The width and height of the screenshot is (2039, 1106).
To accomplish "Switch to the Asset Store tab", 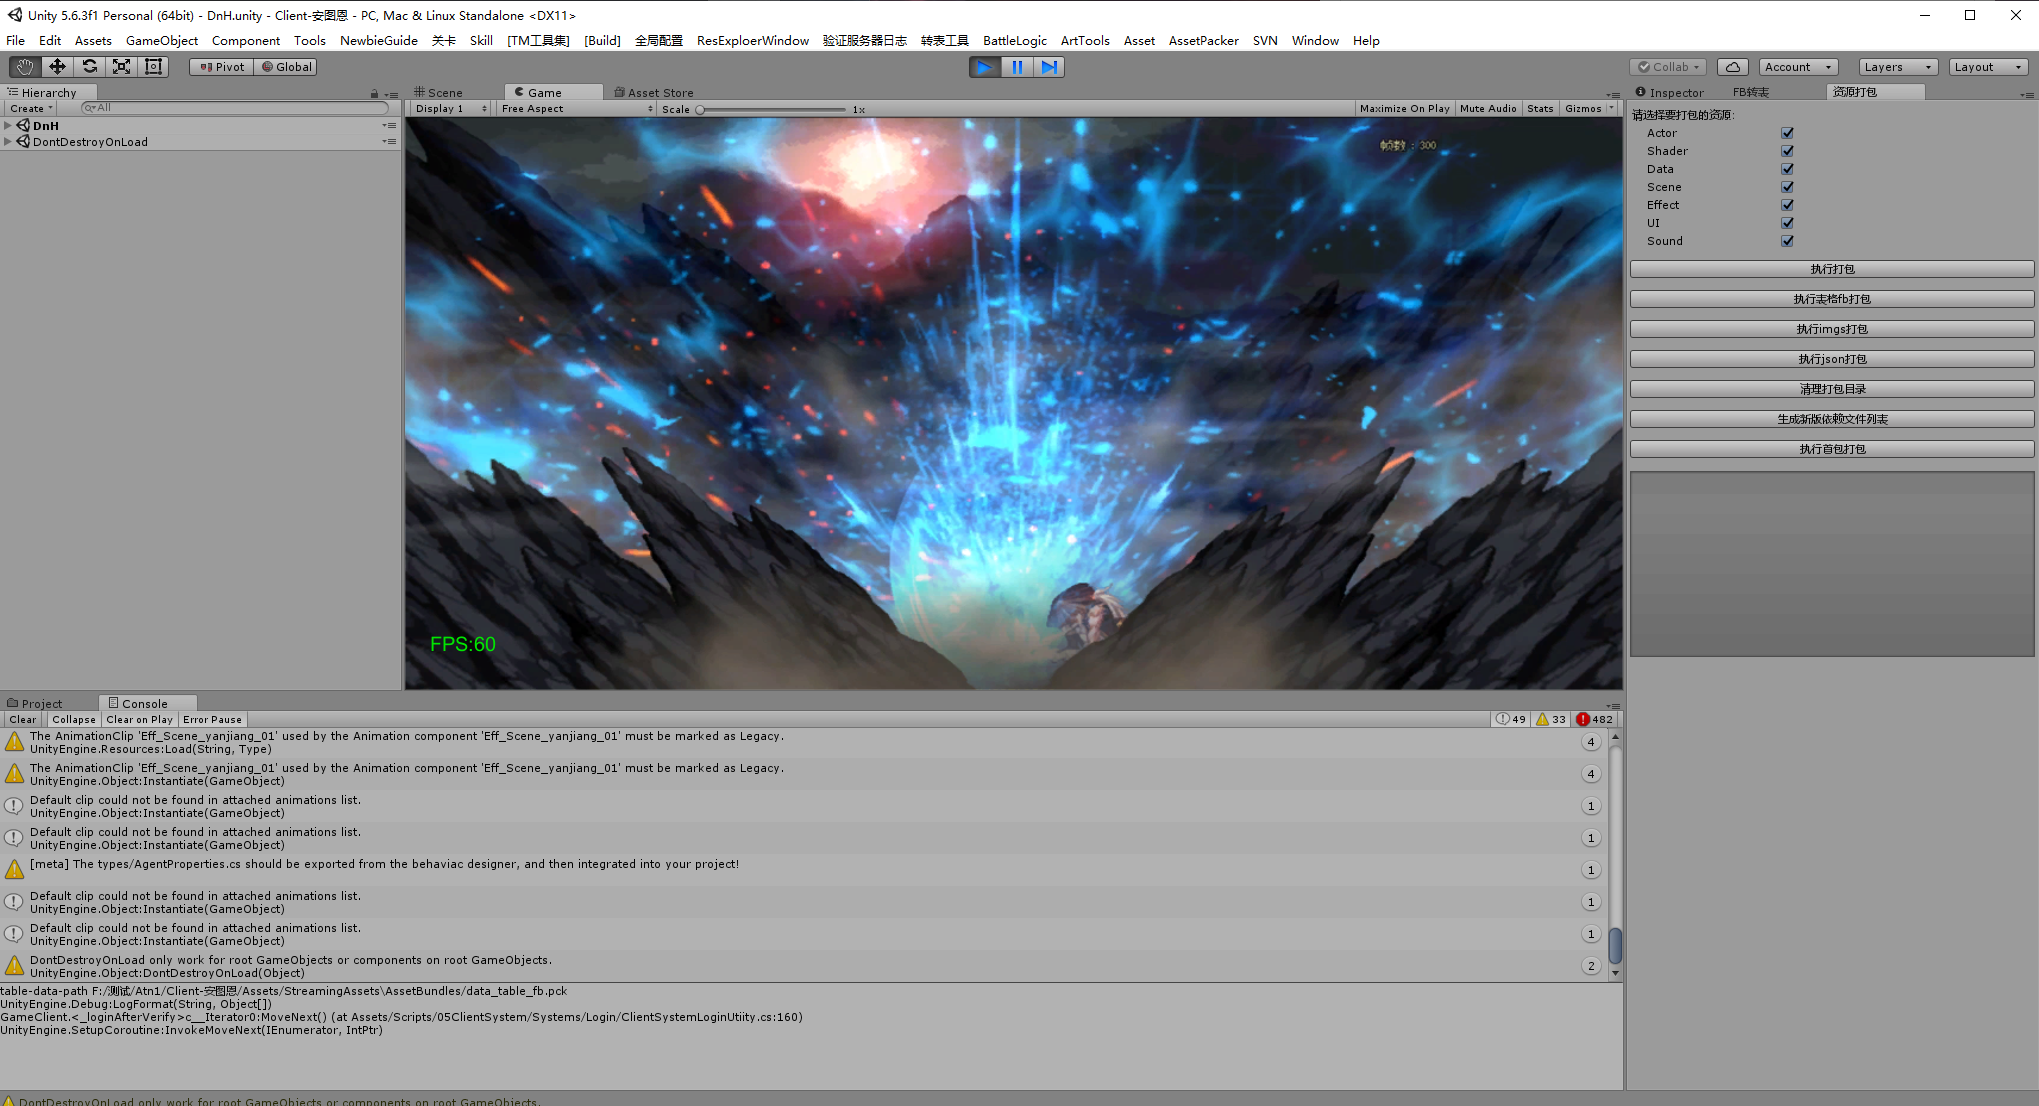I will click(654, 92).
